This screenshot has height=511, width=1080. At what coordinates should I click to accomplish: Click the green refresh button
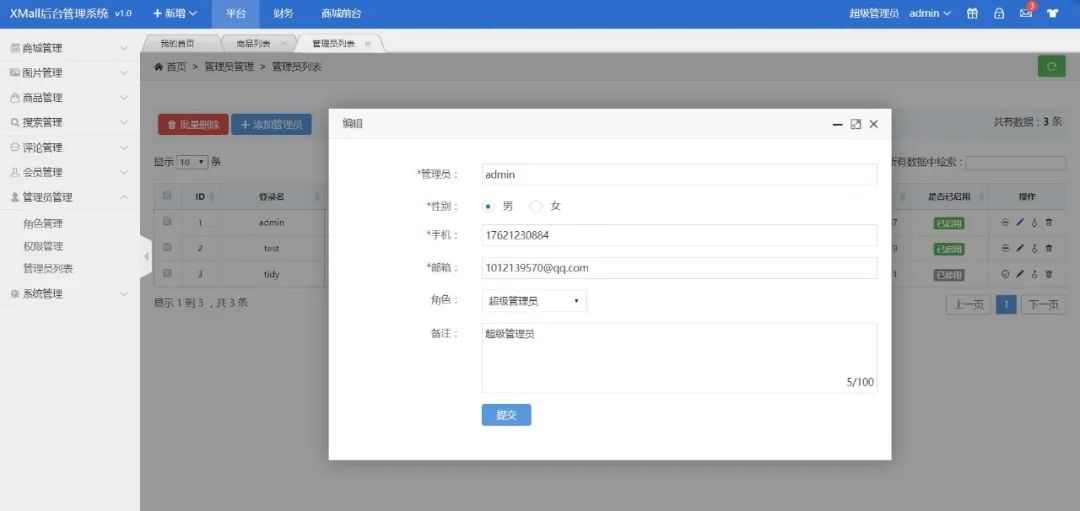pos(1052,67)
